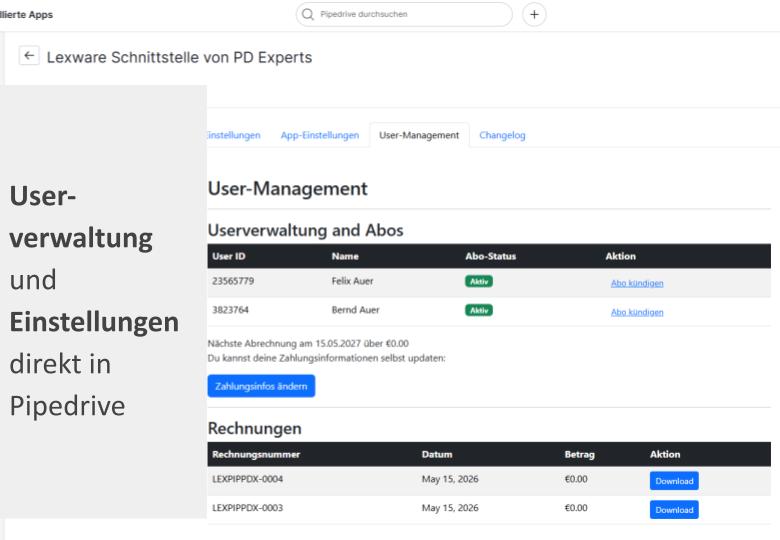
Task: Click the €0.00 amount for LEXPIPPDX-0003
Action: tap(576, 508)
